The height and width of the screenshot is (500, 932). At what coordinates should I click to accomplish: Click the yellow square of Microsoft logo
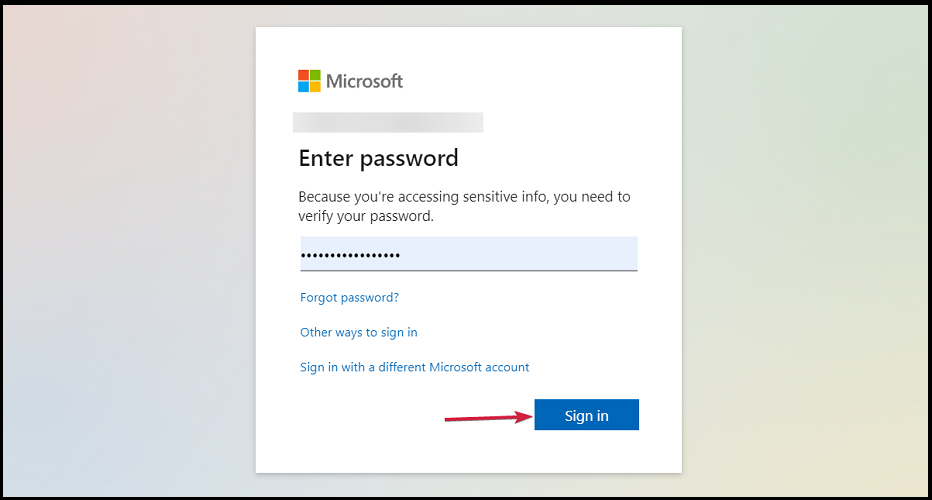[315, 87]
